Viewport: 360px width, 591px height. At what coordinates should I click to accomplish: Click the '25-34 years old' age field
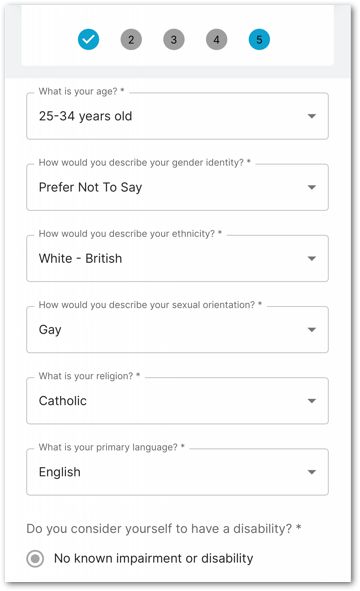click(177, 116)
